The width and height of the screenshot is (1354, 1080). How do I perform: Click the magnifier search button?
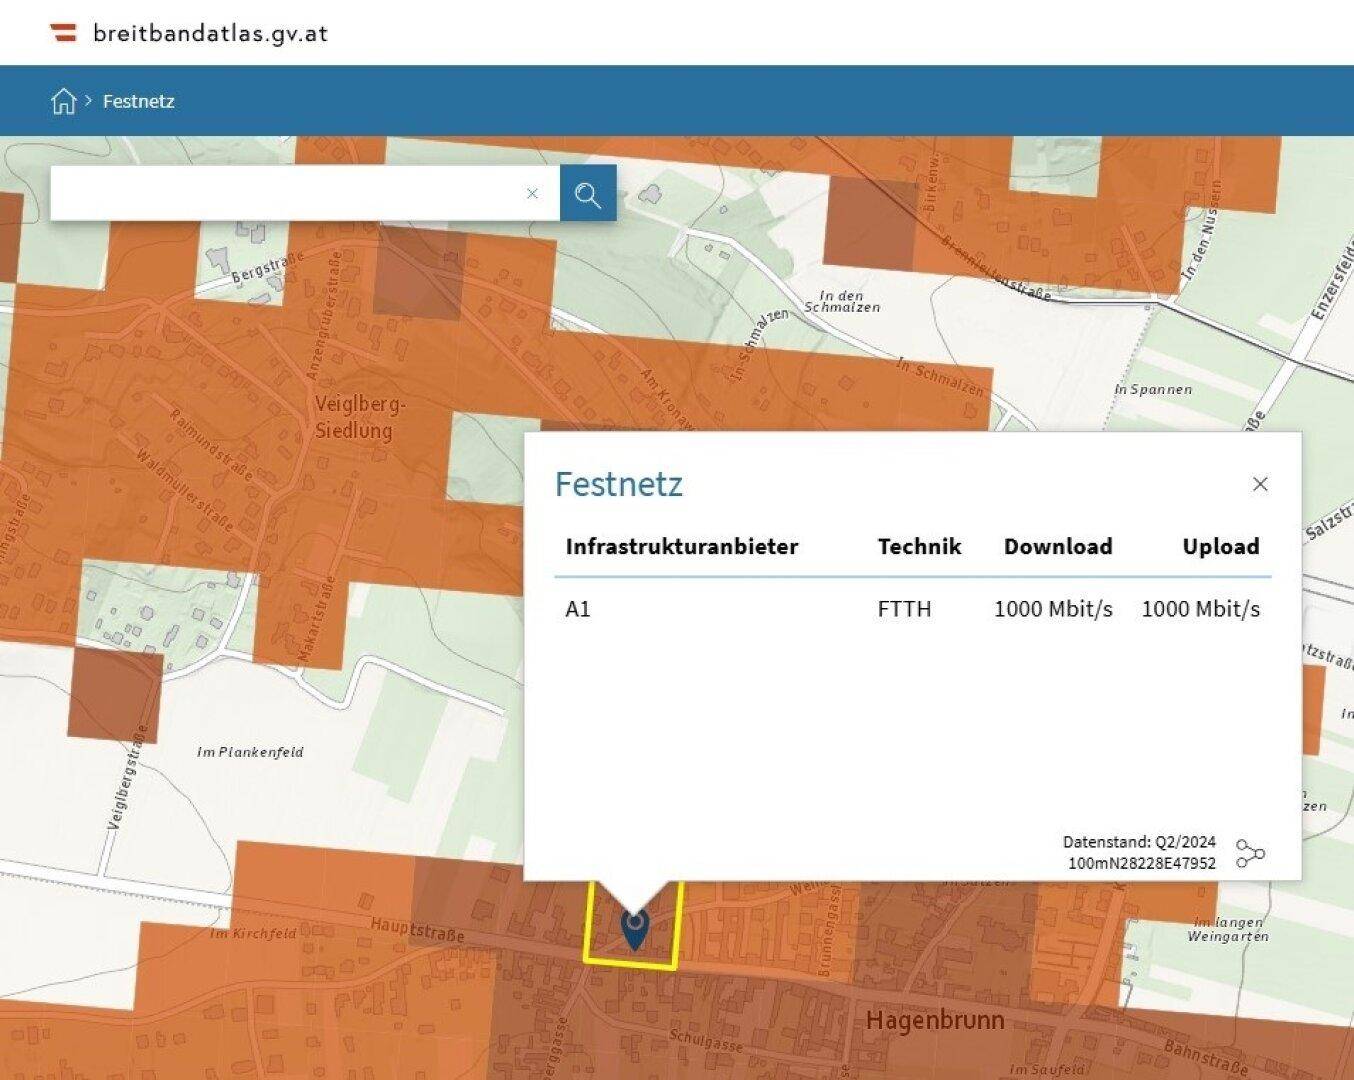tap(588, 194)
